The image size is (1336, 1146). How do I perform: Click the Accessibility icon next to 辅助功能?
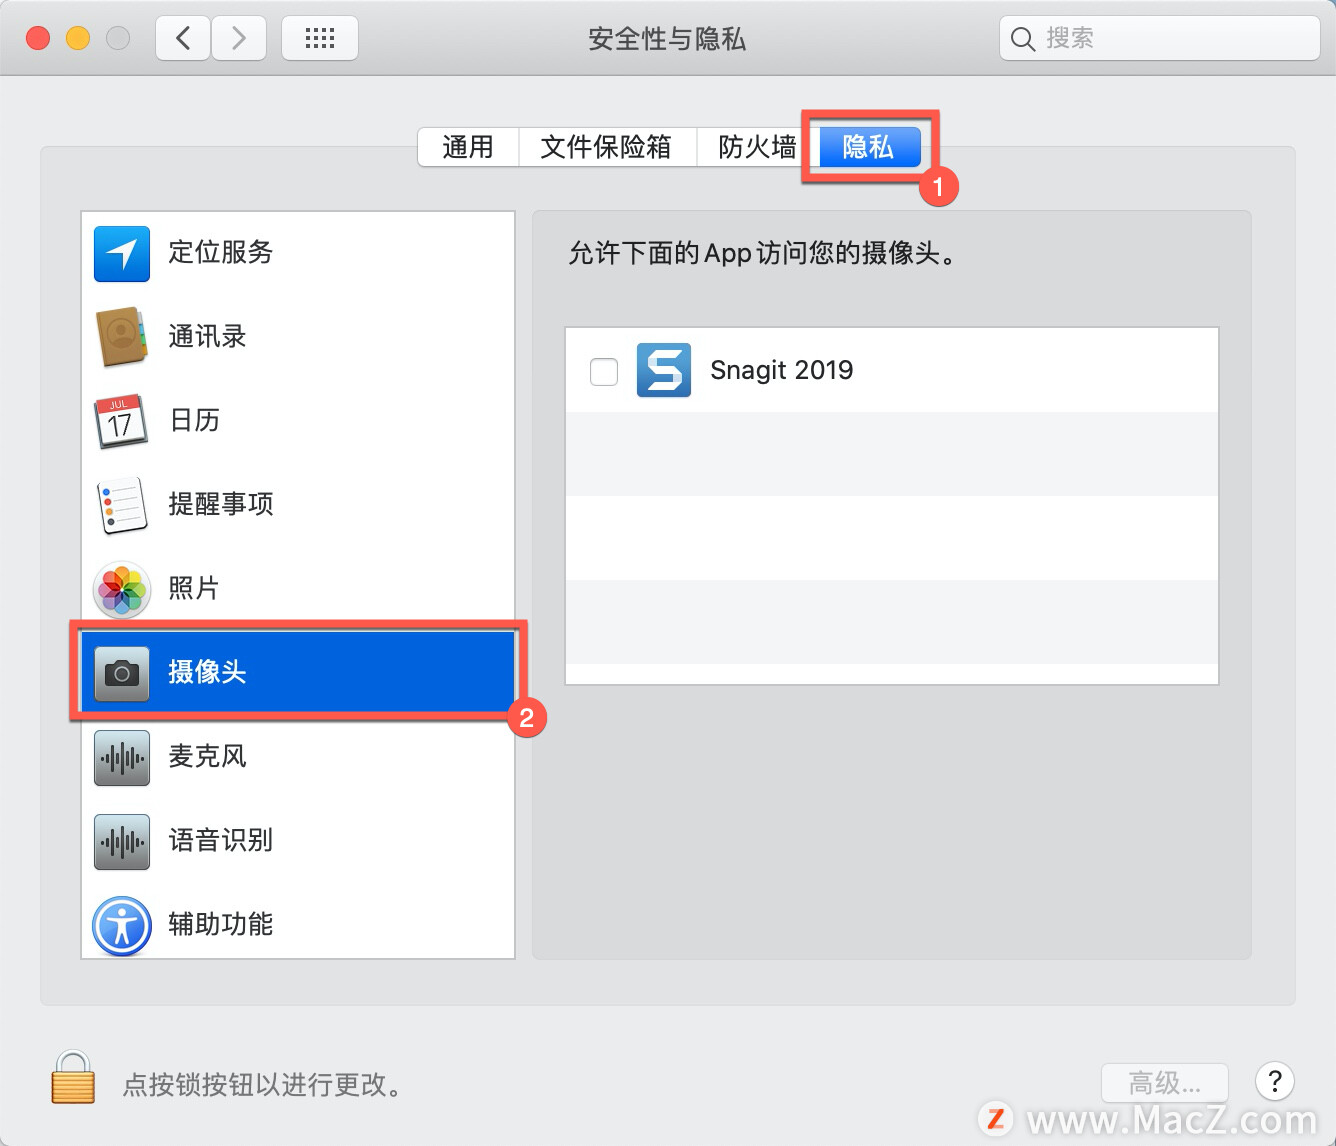[x=122, y=926]
